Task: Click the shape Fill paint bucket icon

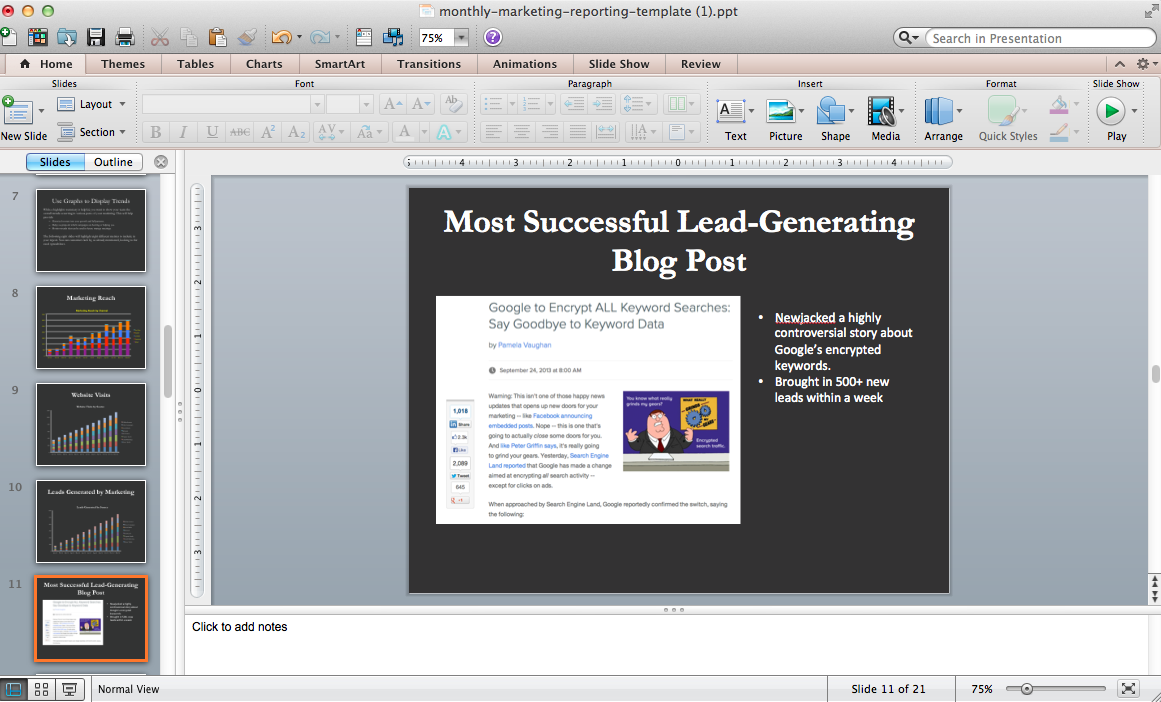Action: point(1059,104)
